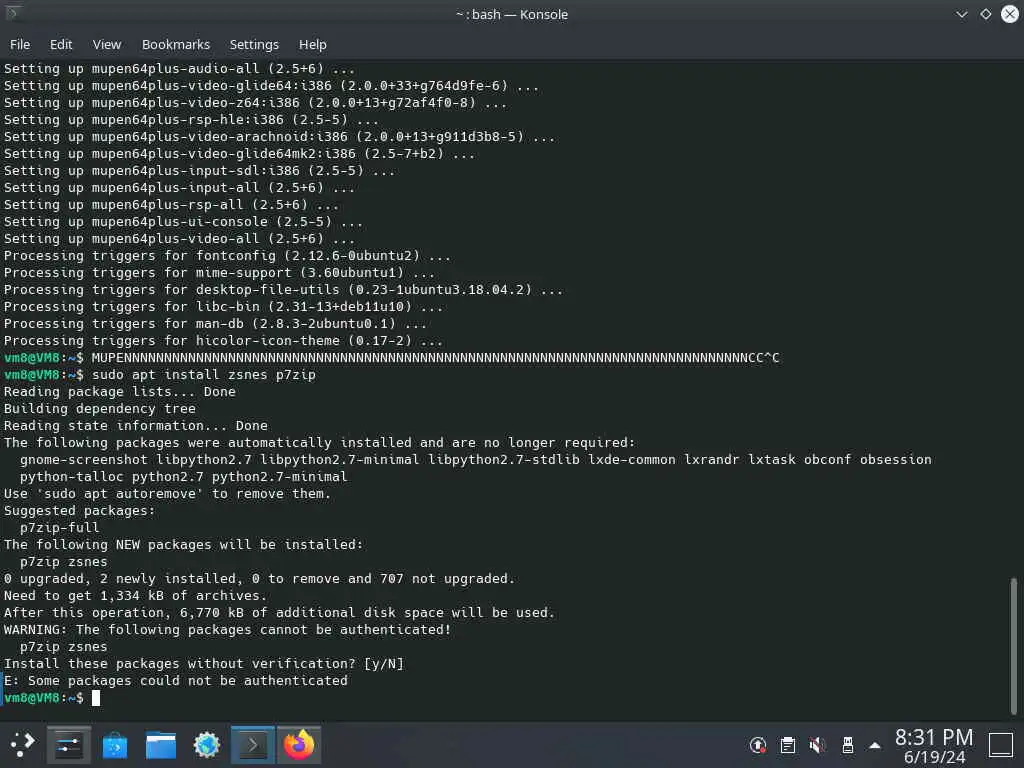Click the MUPENNNN... typed command line
Viewport: 1024px width, 768px height.
click(435, 358)
